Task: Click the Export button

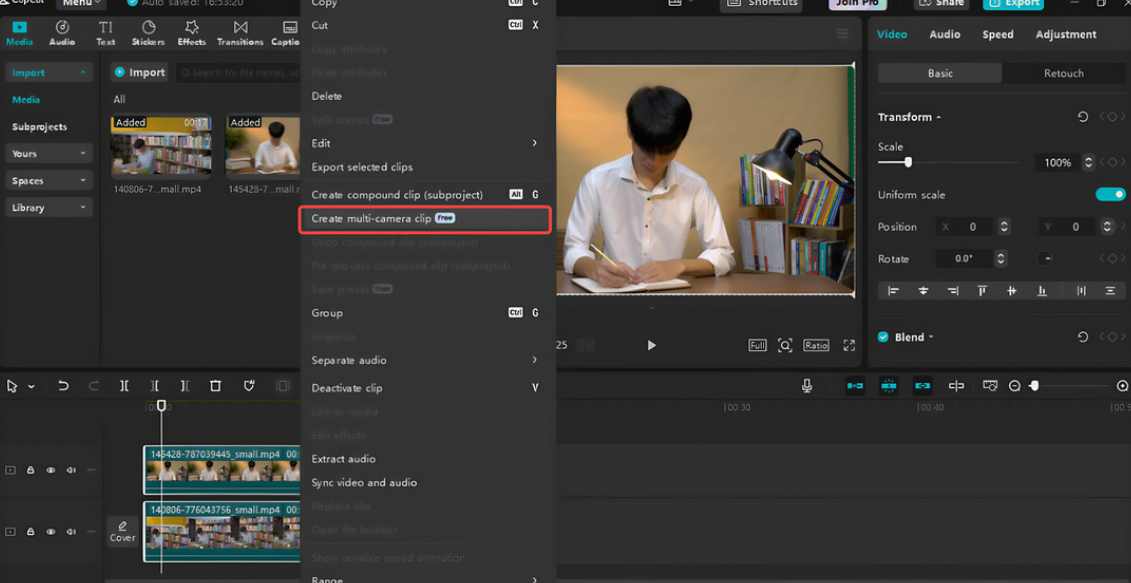Action: point(1013,3)
